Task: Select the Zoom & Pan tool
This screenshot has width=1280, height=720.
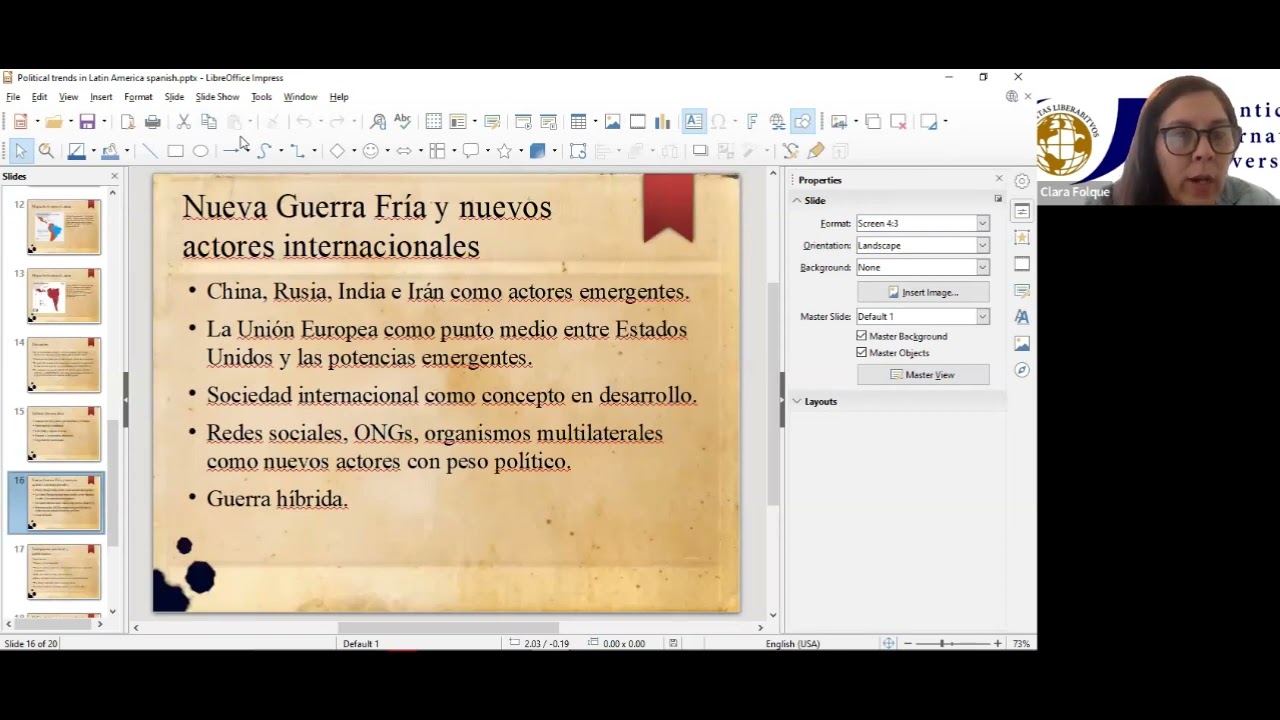Action: pyautogui.click(x=46, y=151)
